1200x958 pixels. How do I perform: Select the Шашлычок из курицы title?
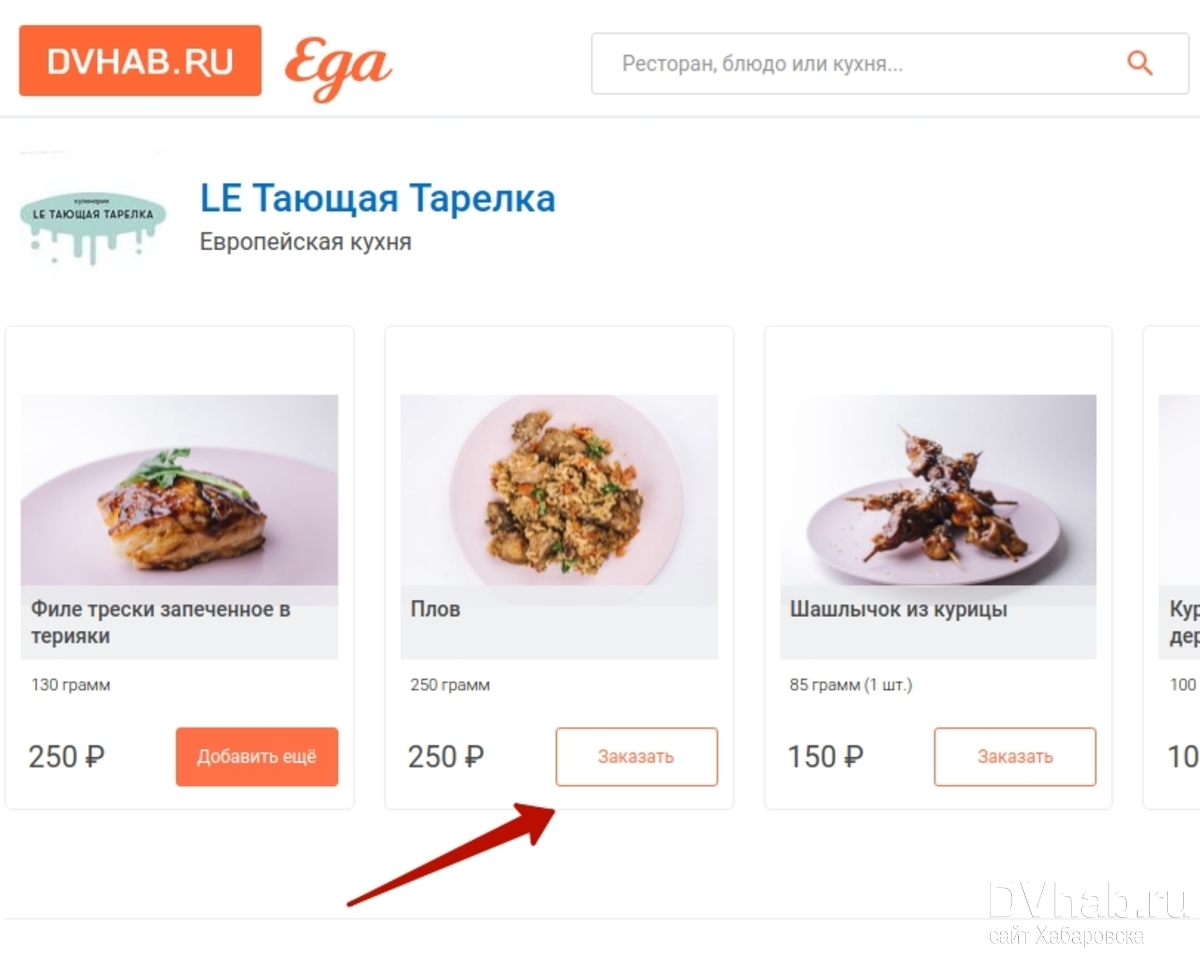(x=899, y=609)
